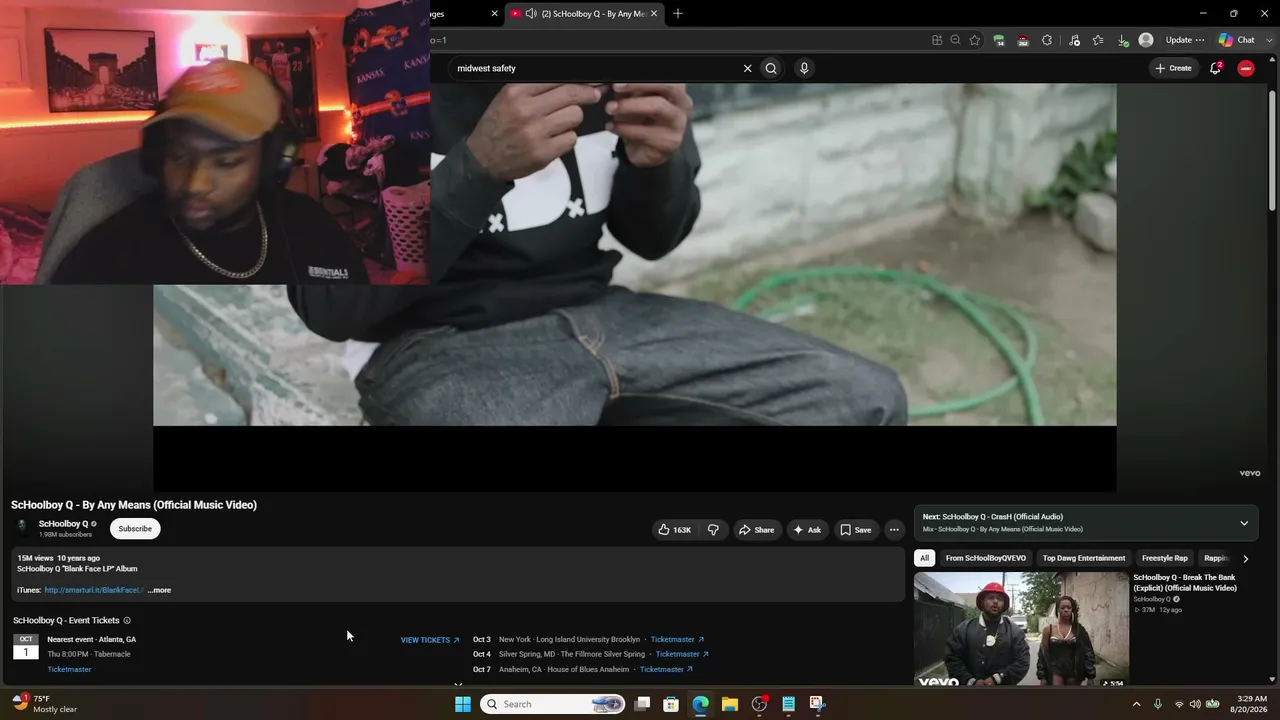The image size is (1280, 720).
Task: Open the ScHoolboy Q channel name
Action: 63,524
